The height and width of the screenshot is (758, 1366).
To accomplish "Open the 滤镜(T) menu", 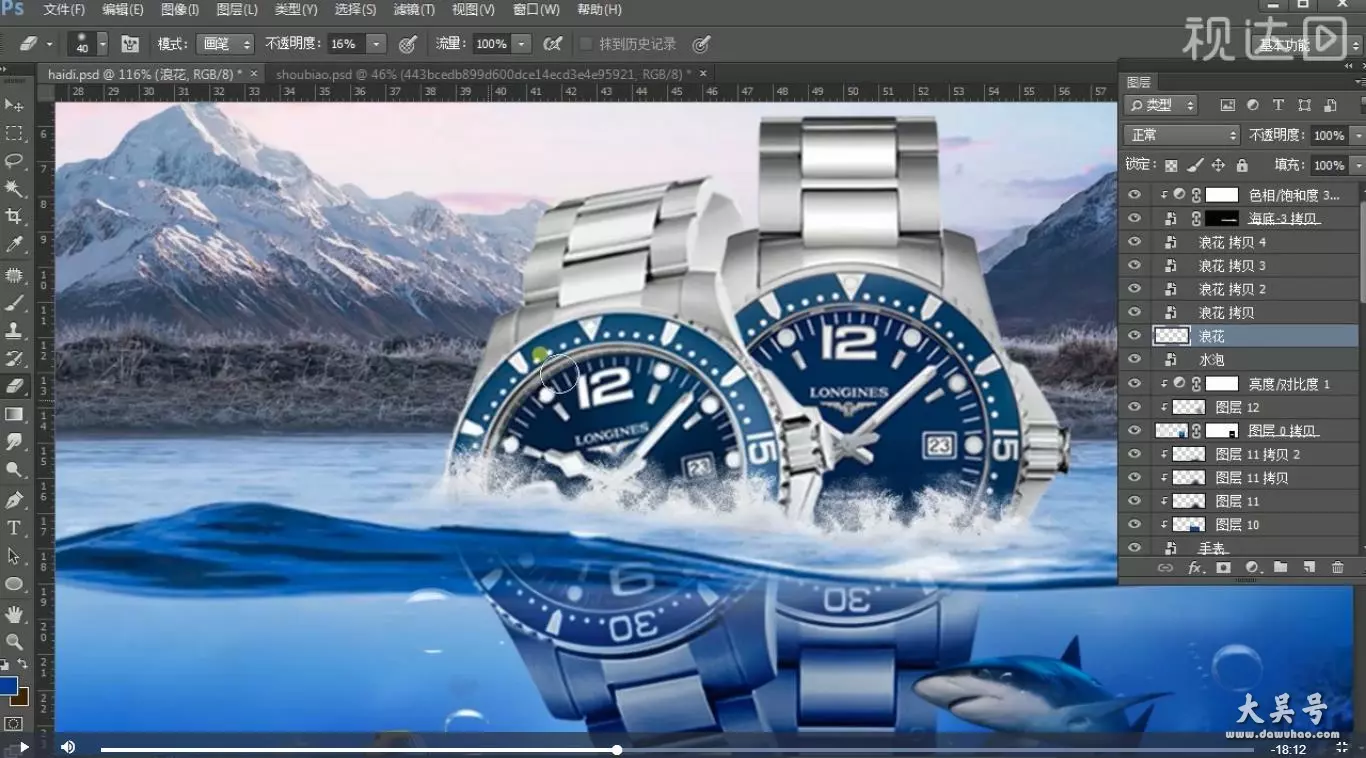I will 414,10.
